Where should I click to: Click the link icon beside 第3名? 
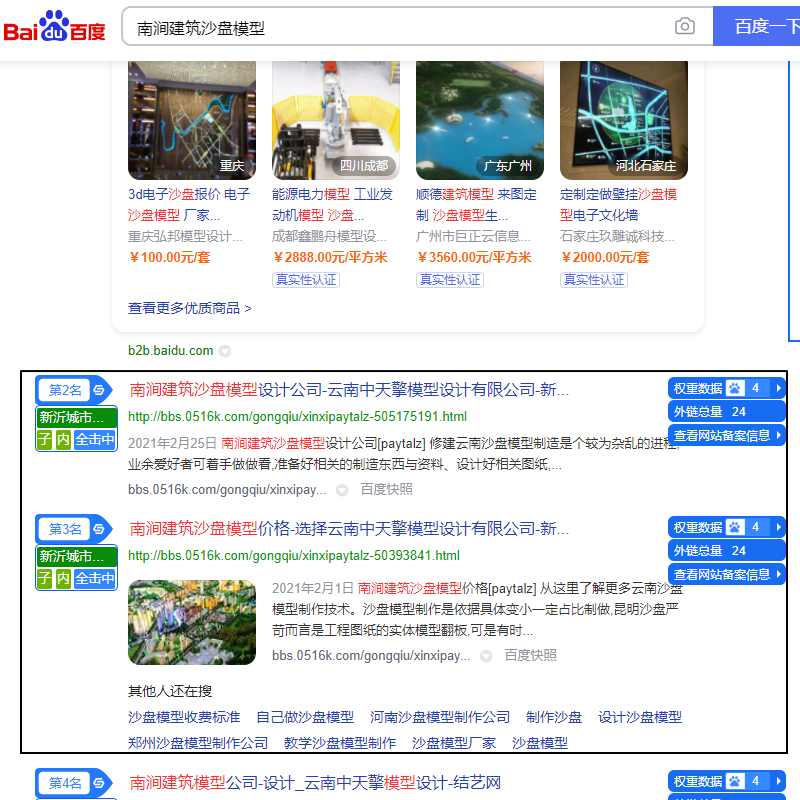tap(99, 529)
